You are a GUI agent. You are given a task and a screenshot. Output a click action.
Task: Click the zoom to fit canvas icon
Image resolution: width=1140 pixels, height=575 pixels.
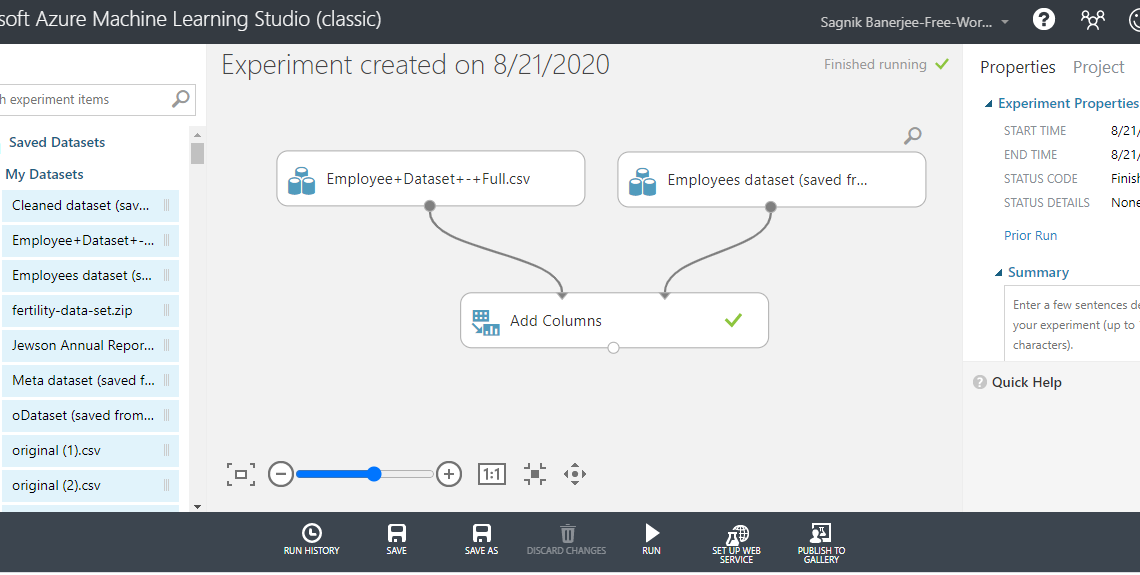pos(240,474)
